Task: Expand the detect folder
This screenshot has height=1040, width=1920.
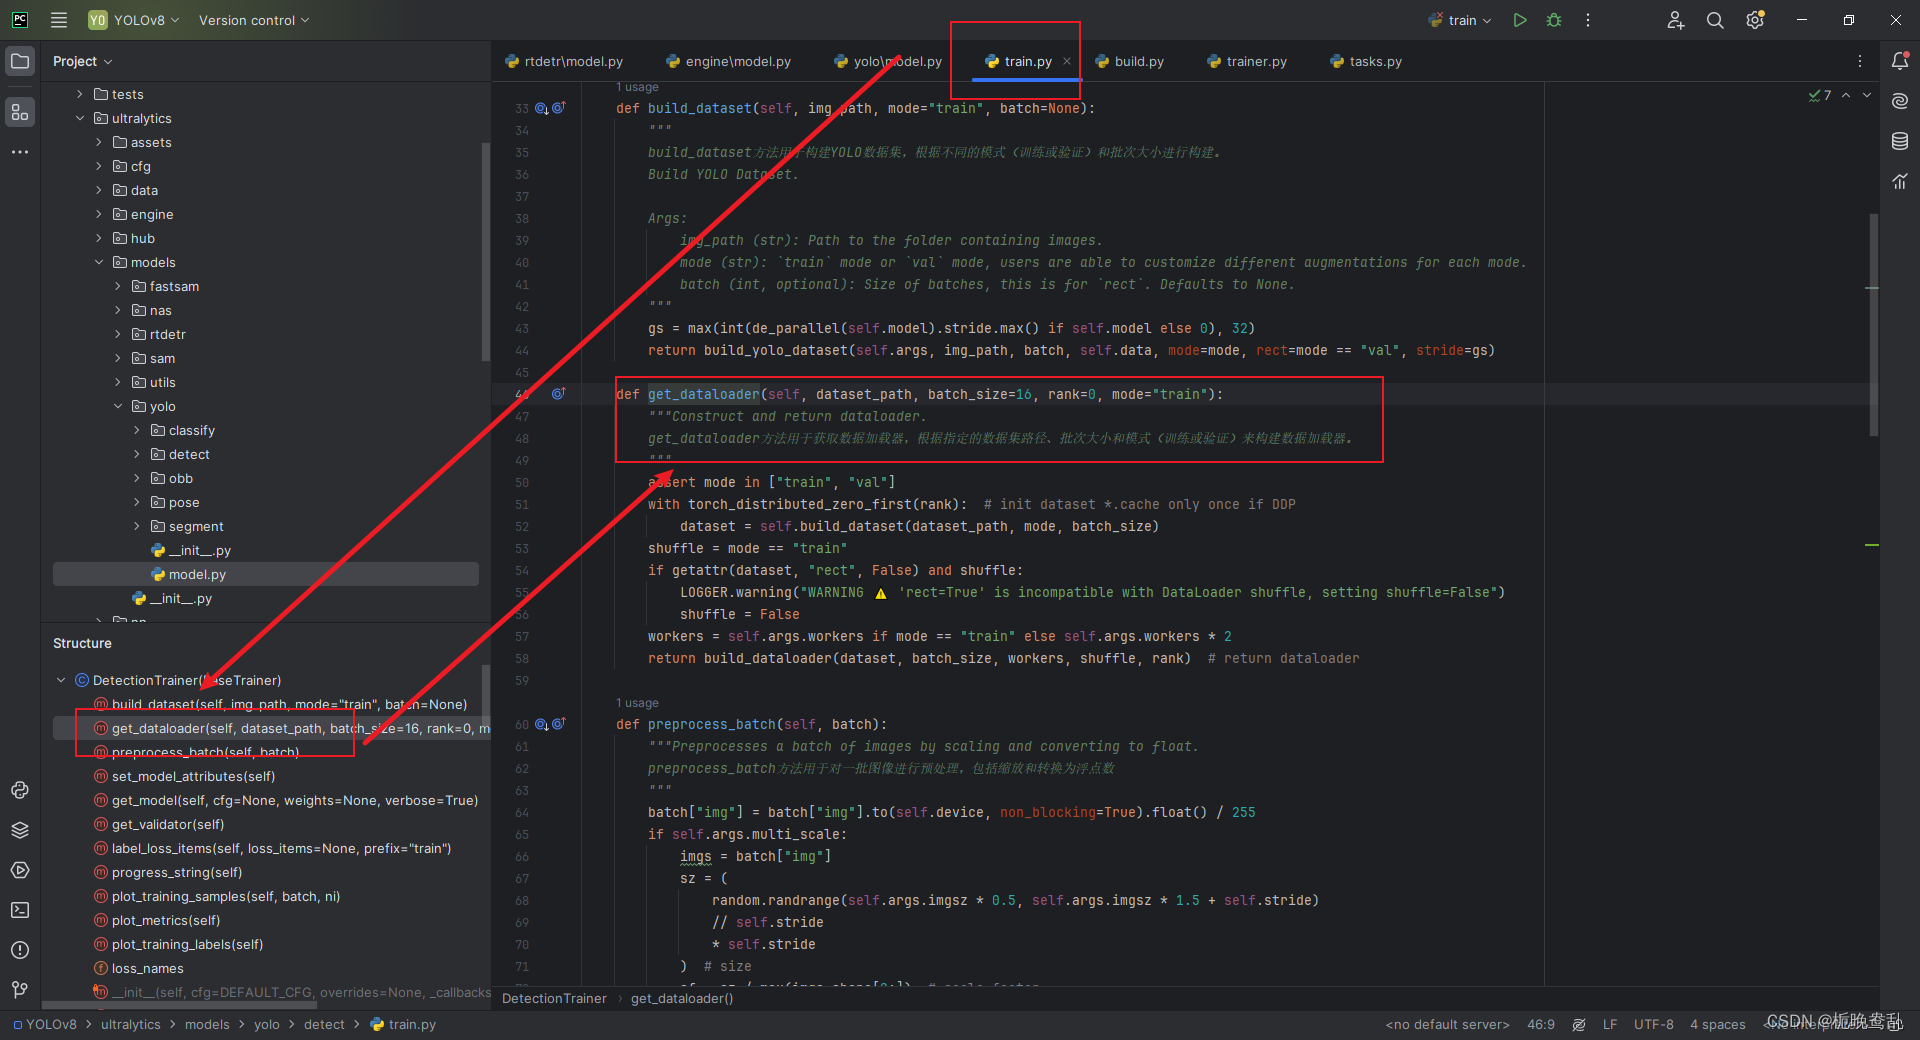Action: point(137,454)
